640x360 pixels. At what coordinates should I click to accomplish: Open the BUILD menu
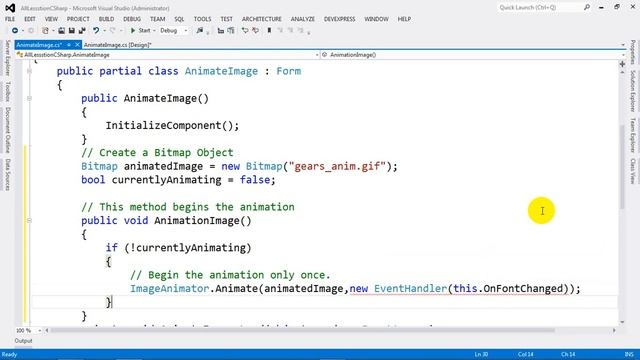click(107, 19)
